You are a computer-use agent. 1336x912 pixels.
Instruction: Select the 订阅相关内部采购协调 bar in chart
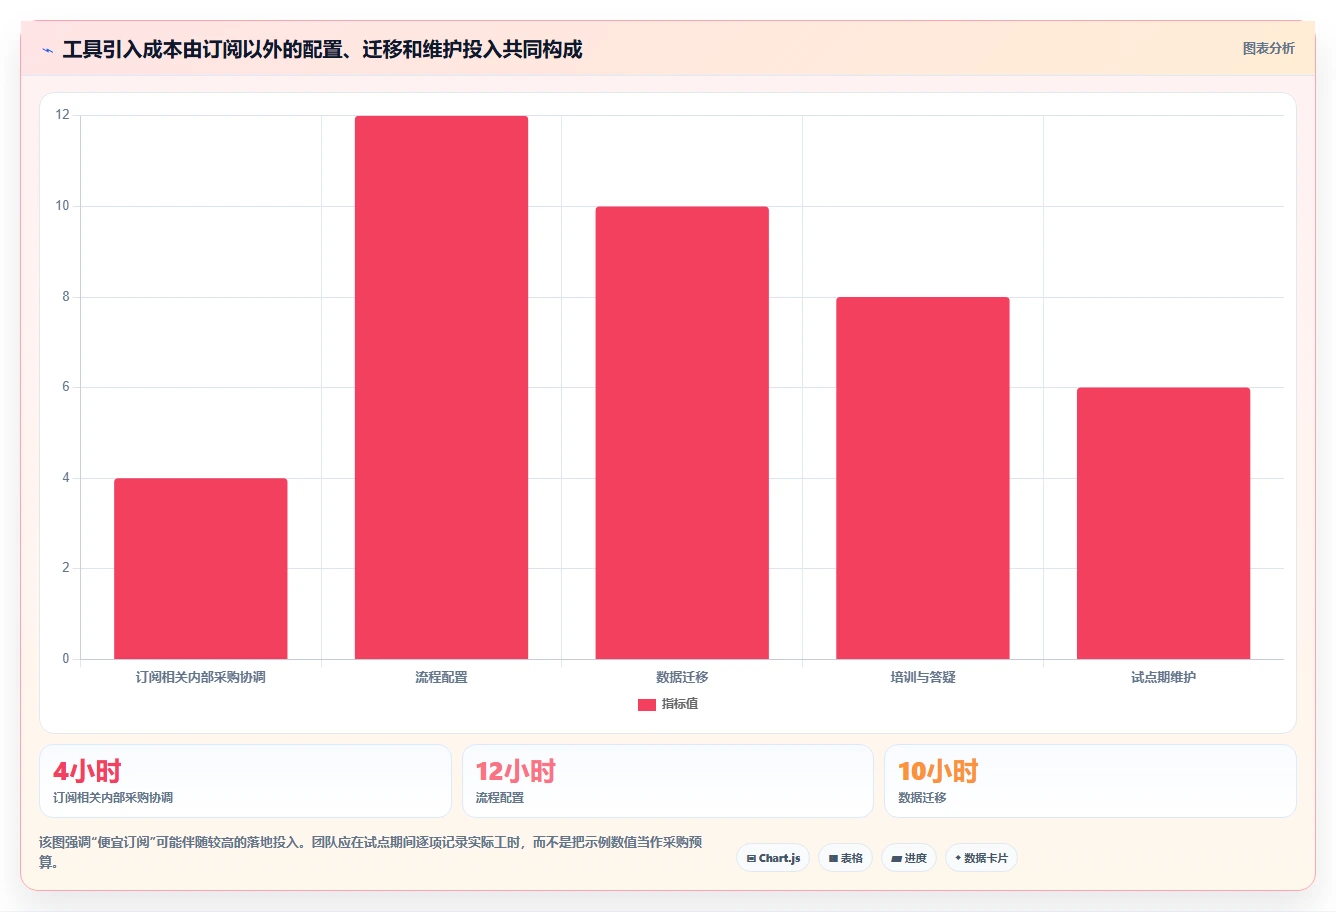[201, 568]
